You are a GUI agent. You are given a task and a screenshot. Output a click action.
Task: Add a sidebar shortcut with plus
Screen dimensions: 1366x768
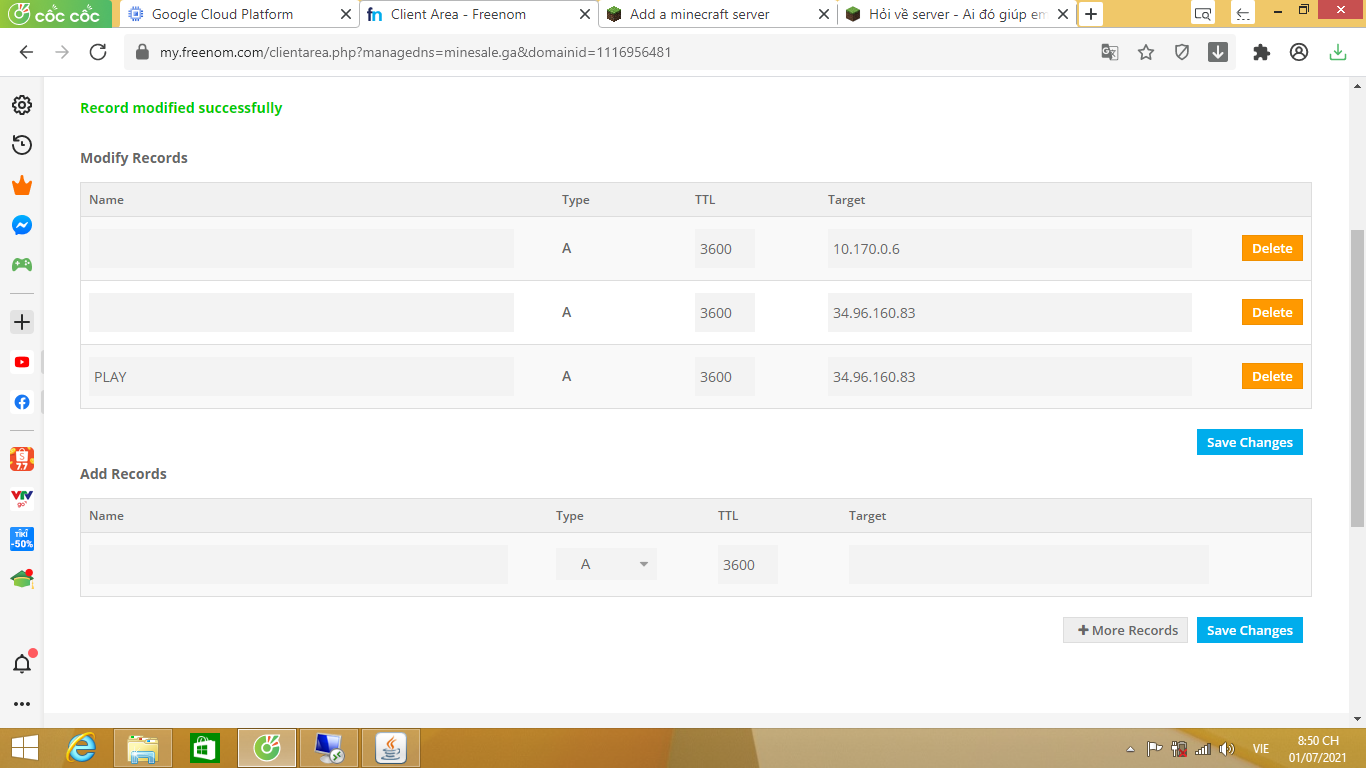pos(22,322)
